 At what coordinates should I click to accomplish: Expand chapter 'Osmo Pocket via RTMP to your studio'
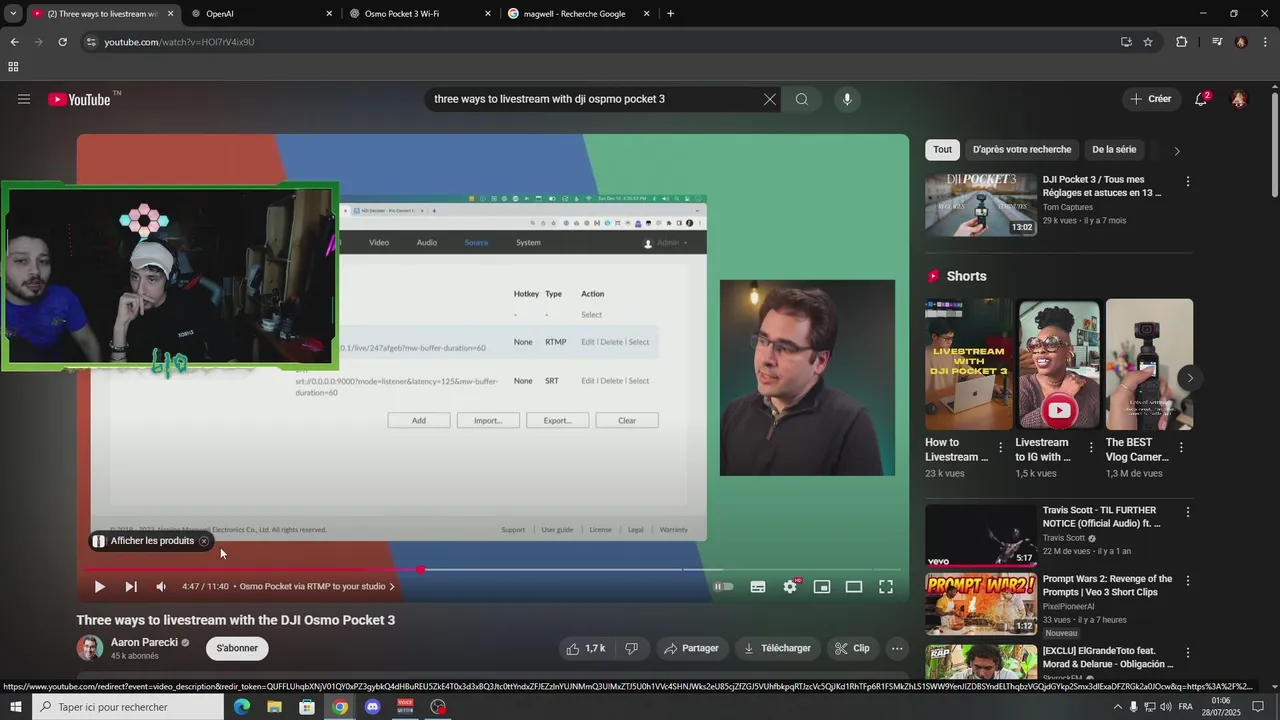click(317, 587)
